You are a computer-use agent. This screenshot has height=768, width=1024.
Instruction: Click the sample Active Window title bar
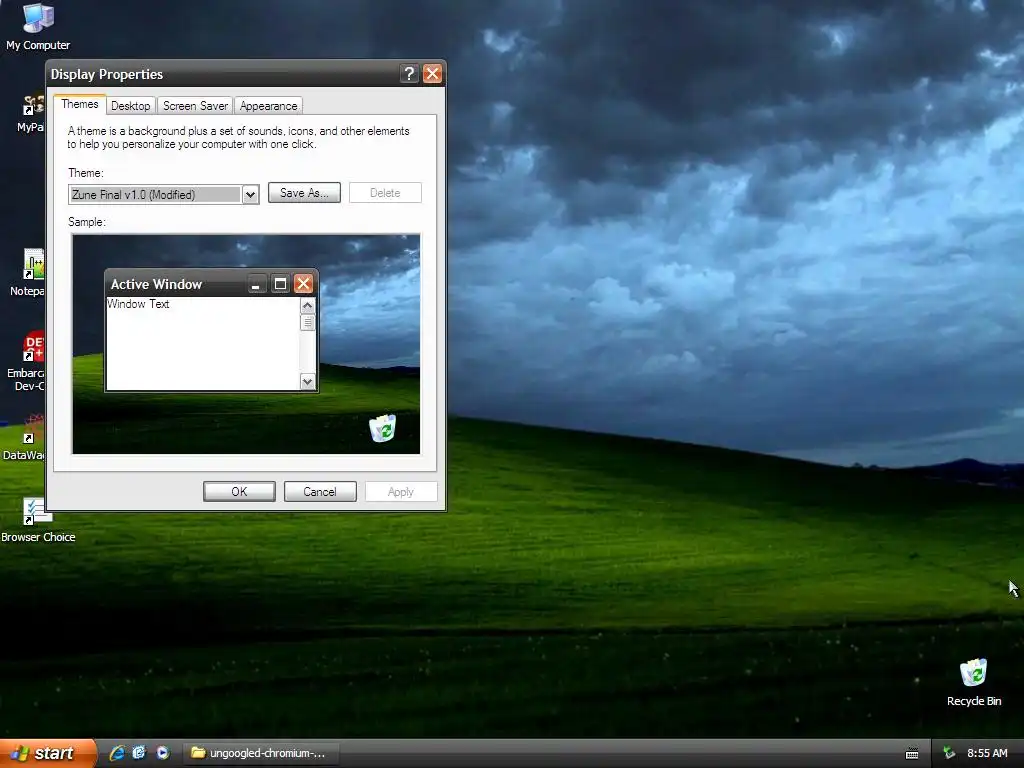pos(176,284)
